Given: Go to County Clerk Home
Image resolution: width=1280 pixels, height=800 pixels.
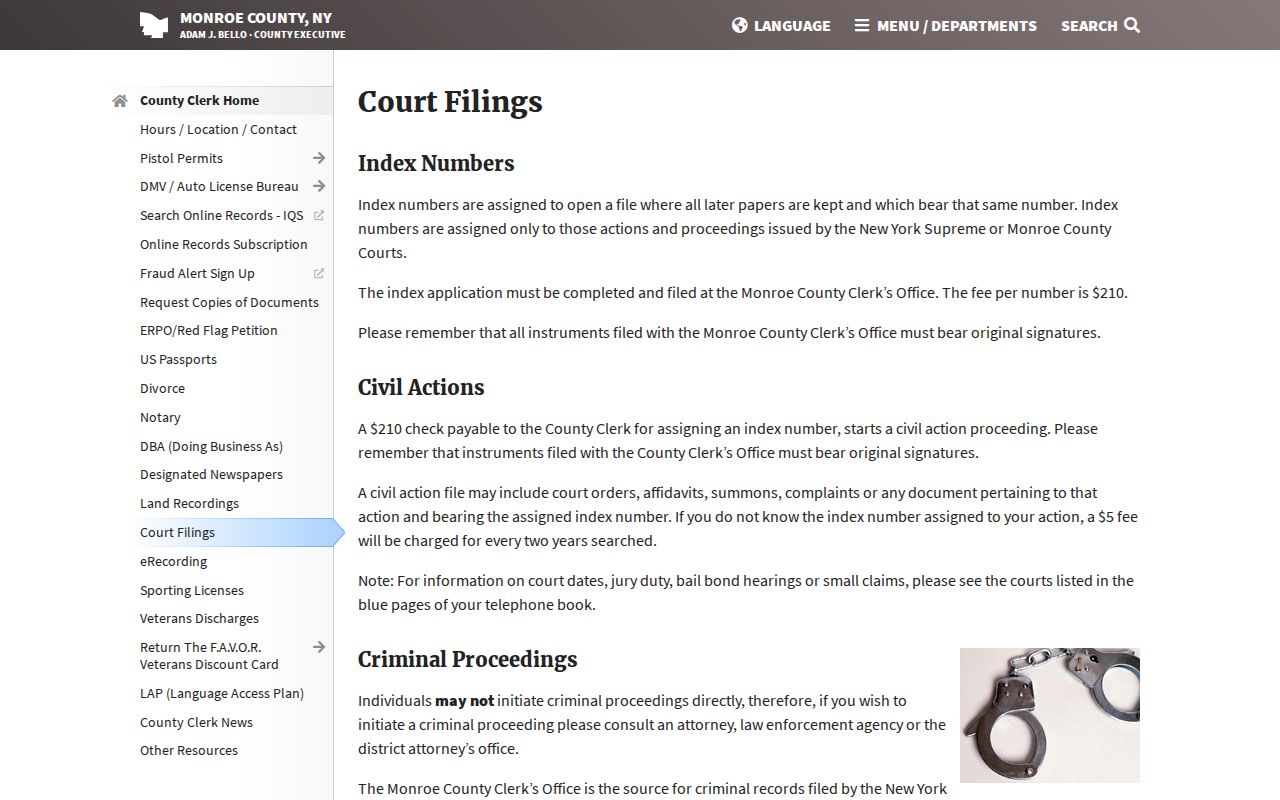Looking at the screenshot, I should tap(199, 101).
